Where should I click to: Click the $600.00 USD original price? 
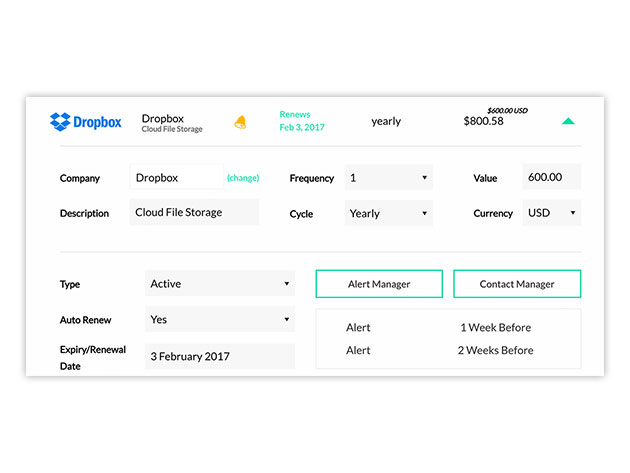tap(507, 110)
